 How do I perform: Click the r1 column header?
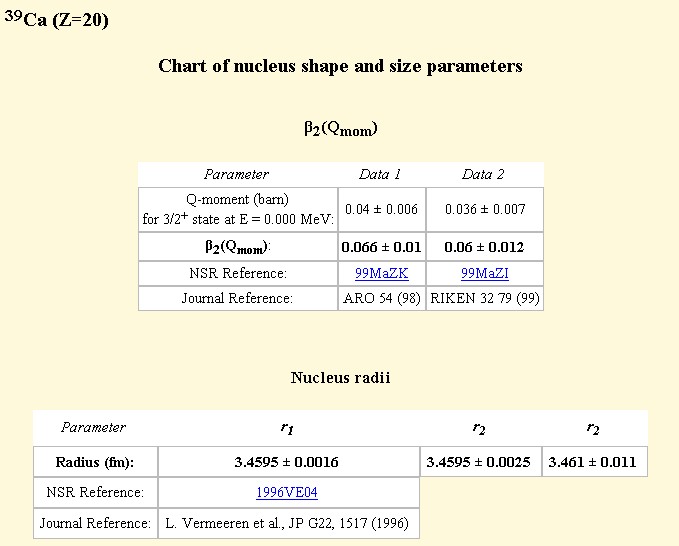pyautogui.click(x=287, y=428)
